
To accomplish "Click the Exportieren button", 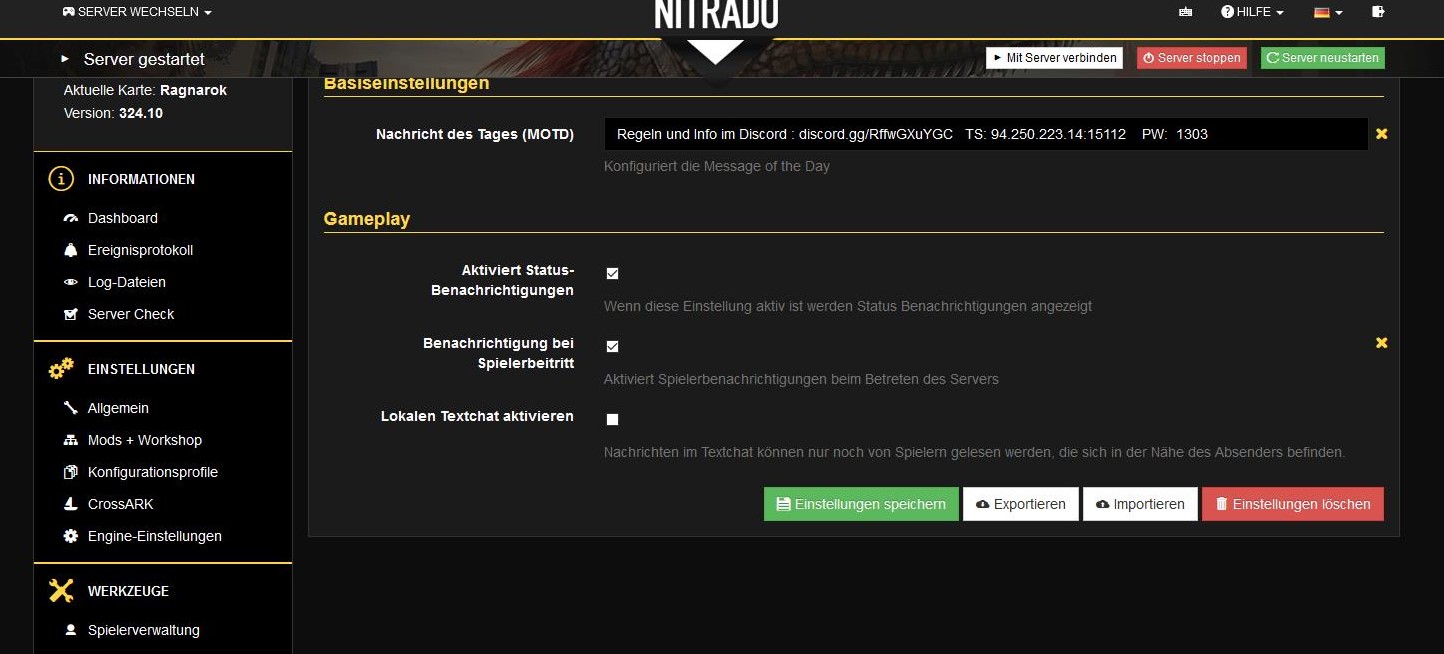I will (1021, 504).
